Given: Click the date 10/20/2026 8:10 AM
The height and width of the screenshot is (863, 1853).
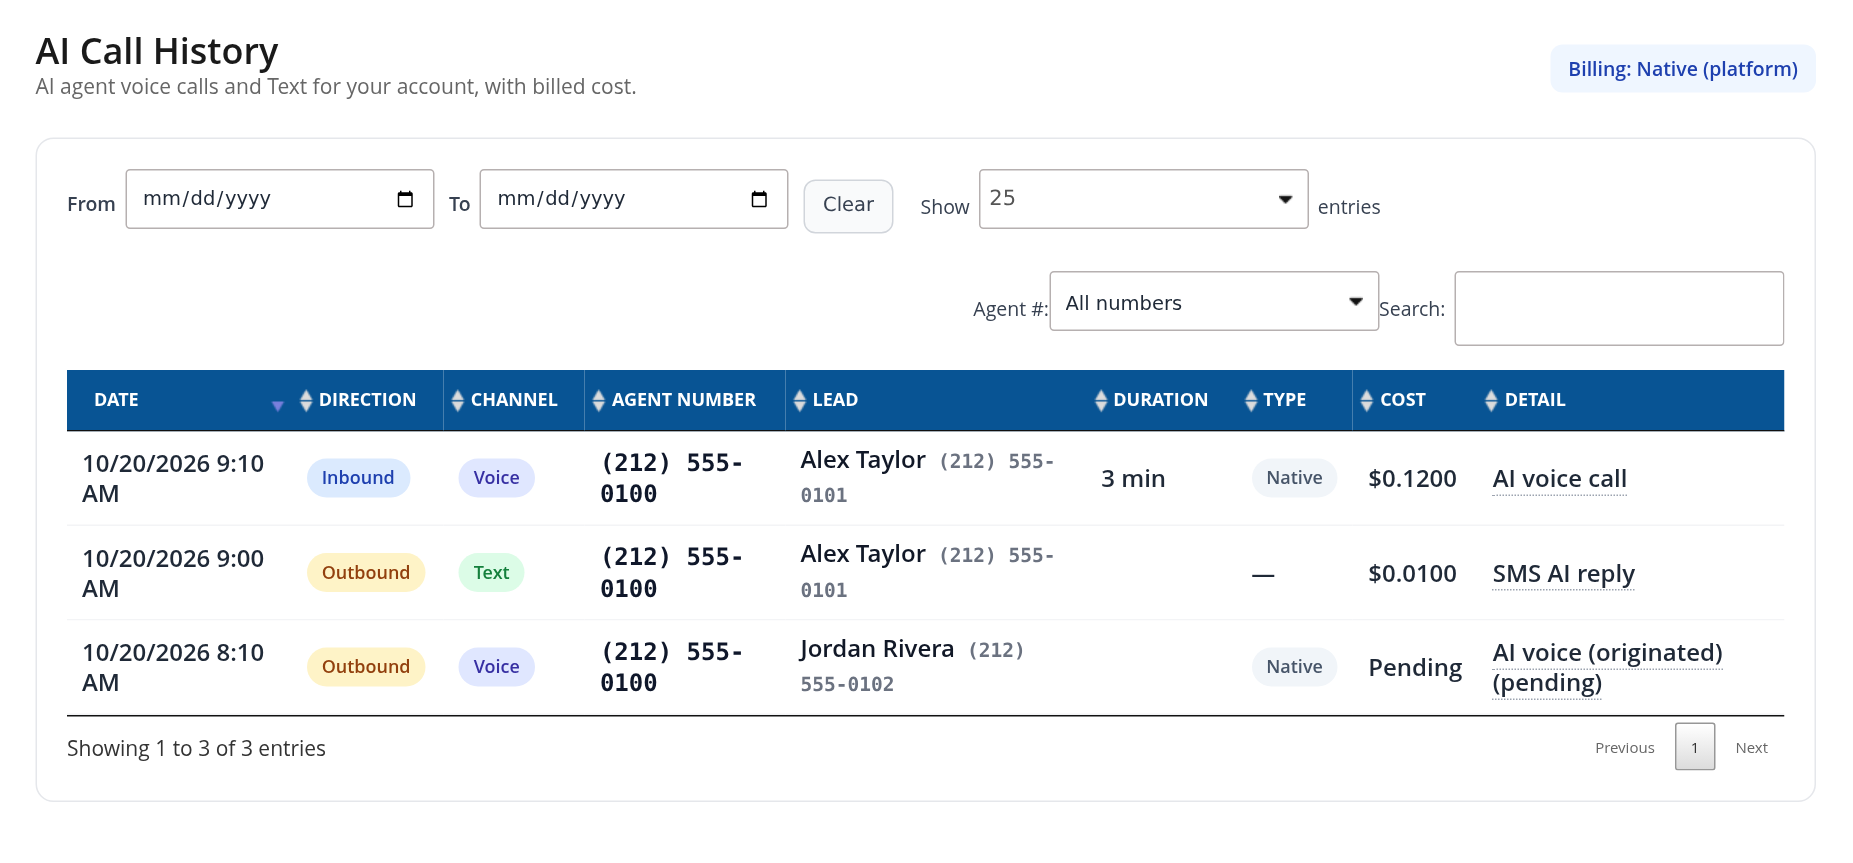Looking at the screenshot, I should click(x=173, y=668).
